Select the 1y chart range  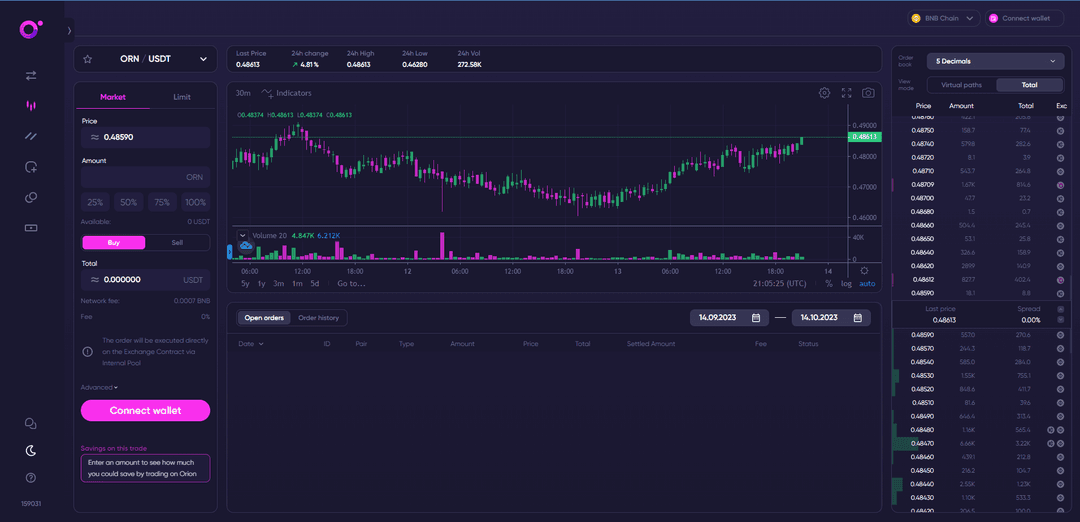pos(262,283)
